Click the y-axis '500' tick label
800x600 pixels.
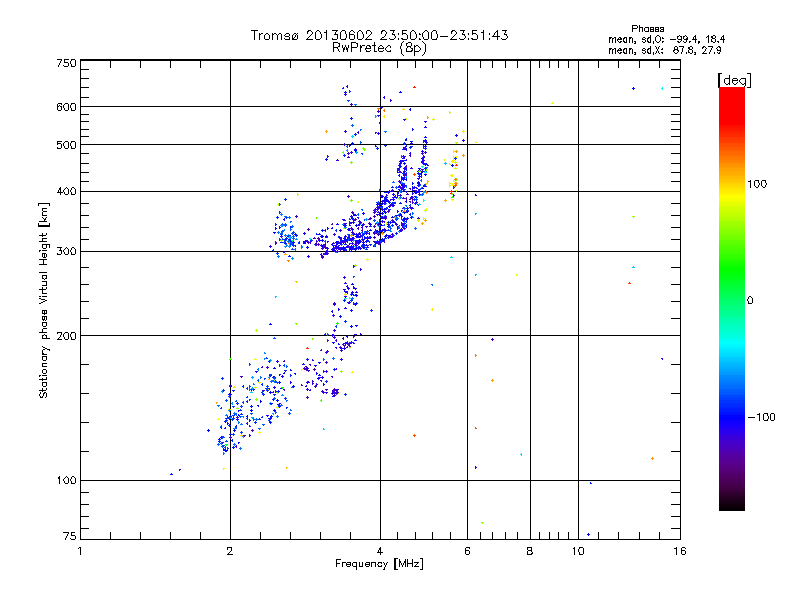[x=66, y=145]
